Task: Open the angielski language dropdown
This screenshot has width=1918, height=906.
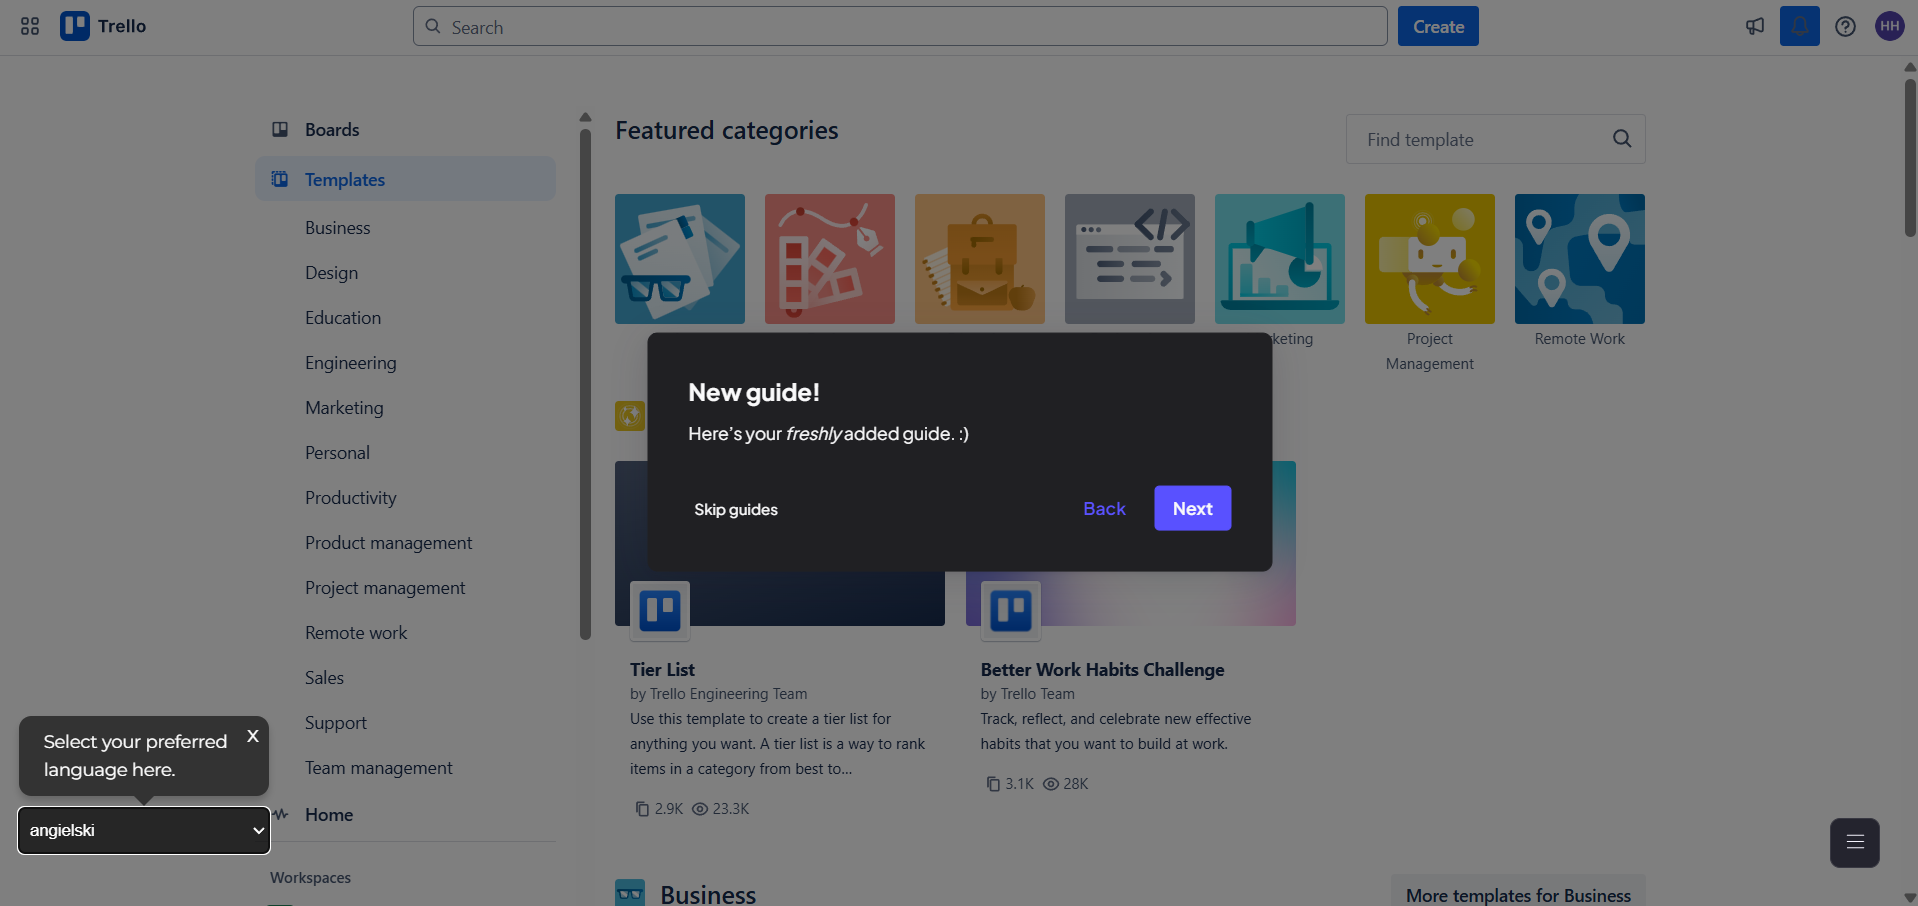Action: [x=144, y=831]
